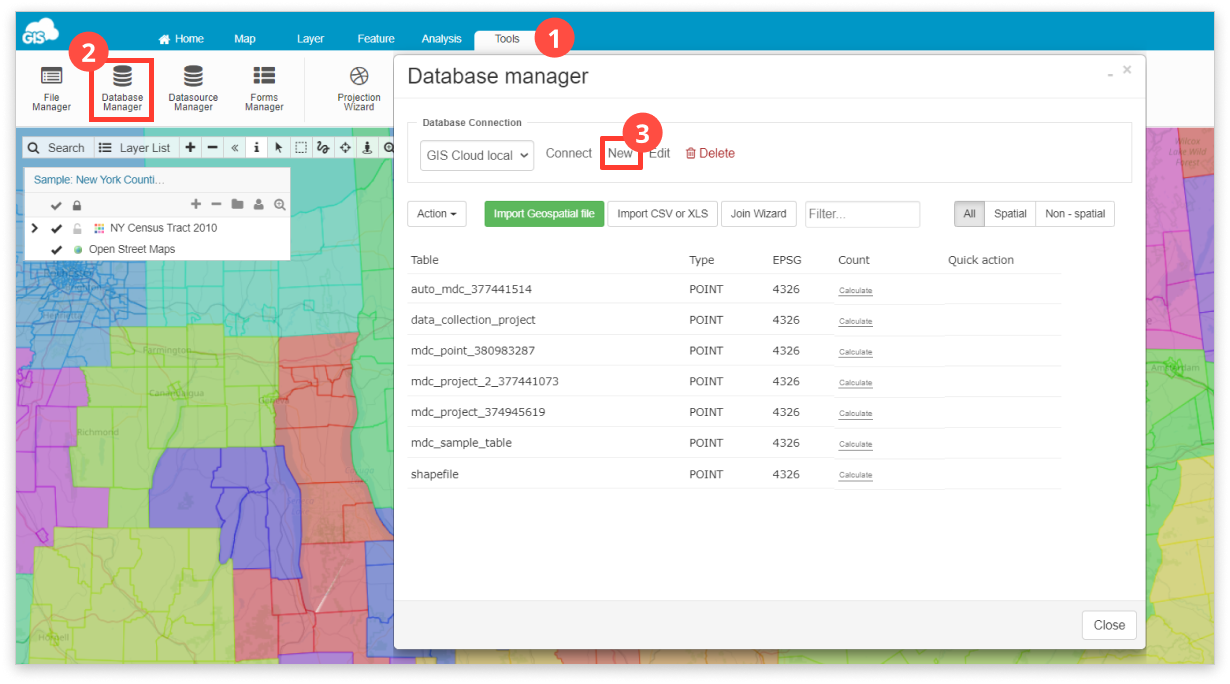
Task: Toggle Open Street Maps layer visibility
Action: [56, 248]
